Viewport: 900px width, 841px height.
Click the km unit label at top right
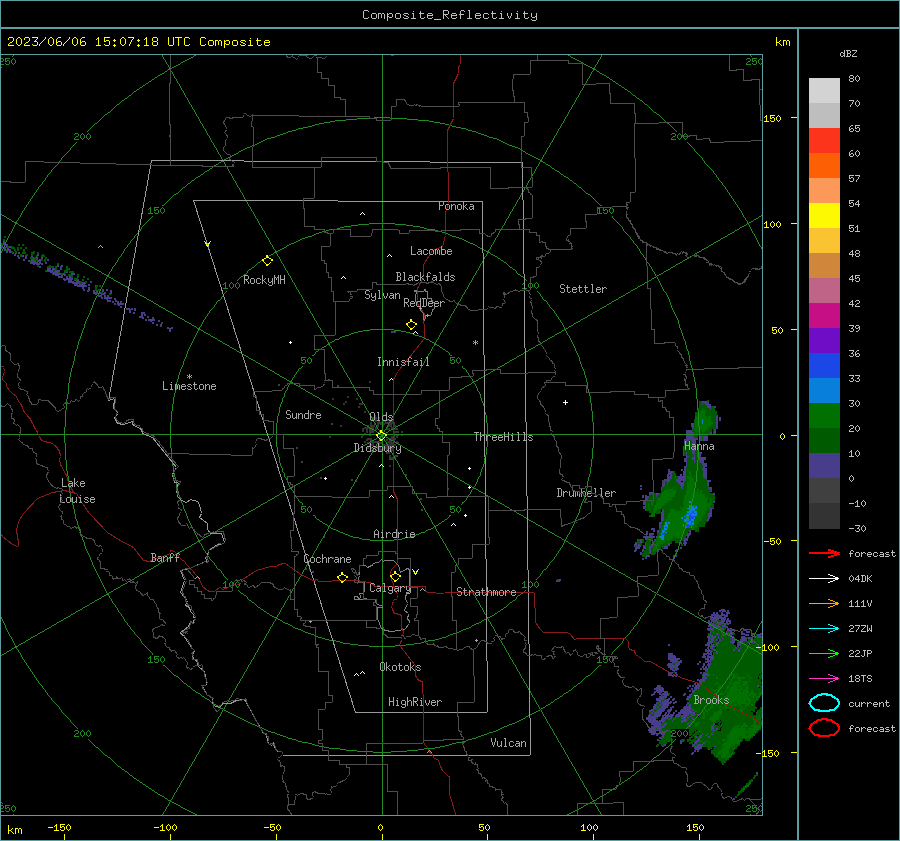[782, 42]
